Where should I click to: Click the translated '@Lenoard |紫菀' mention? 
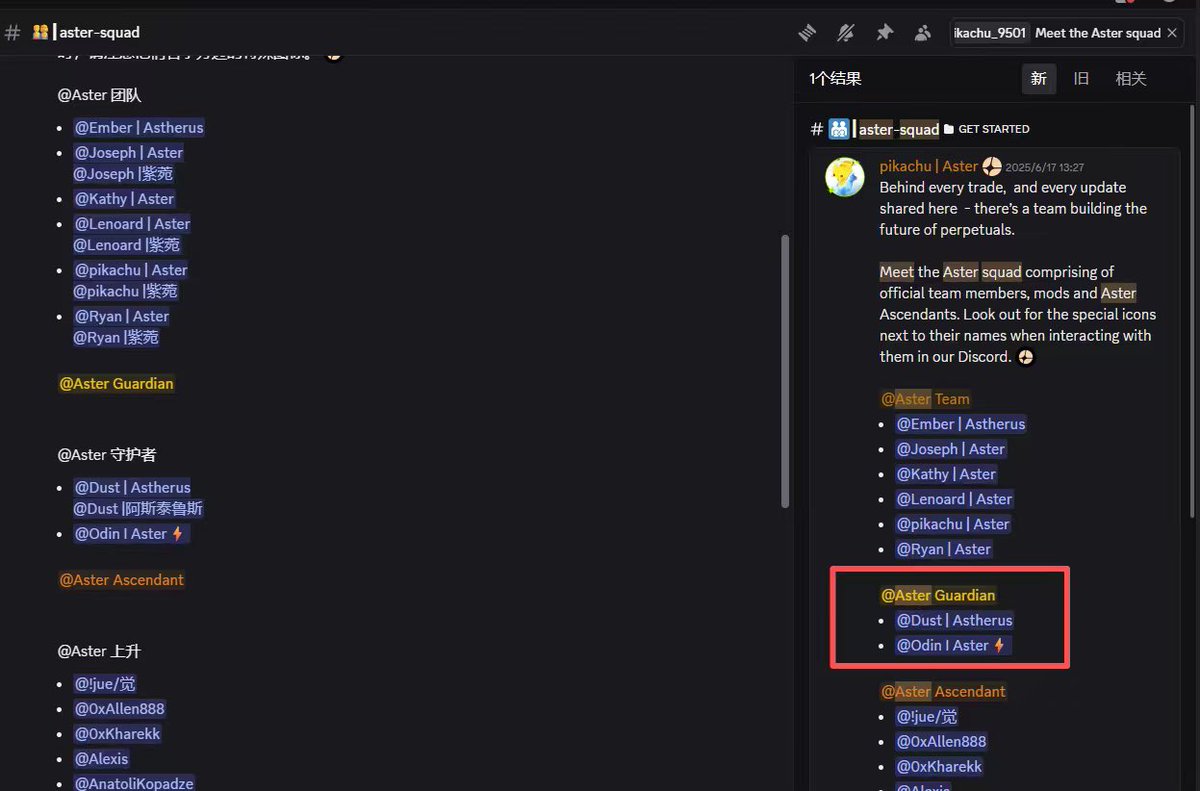(127, 244)
